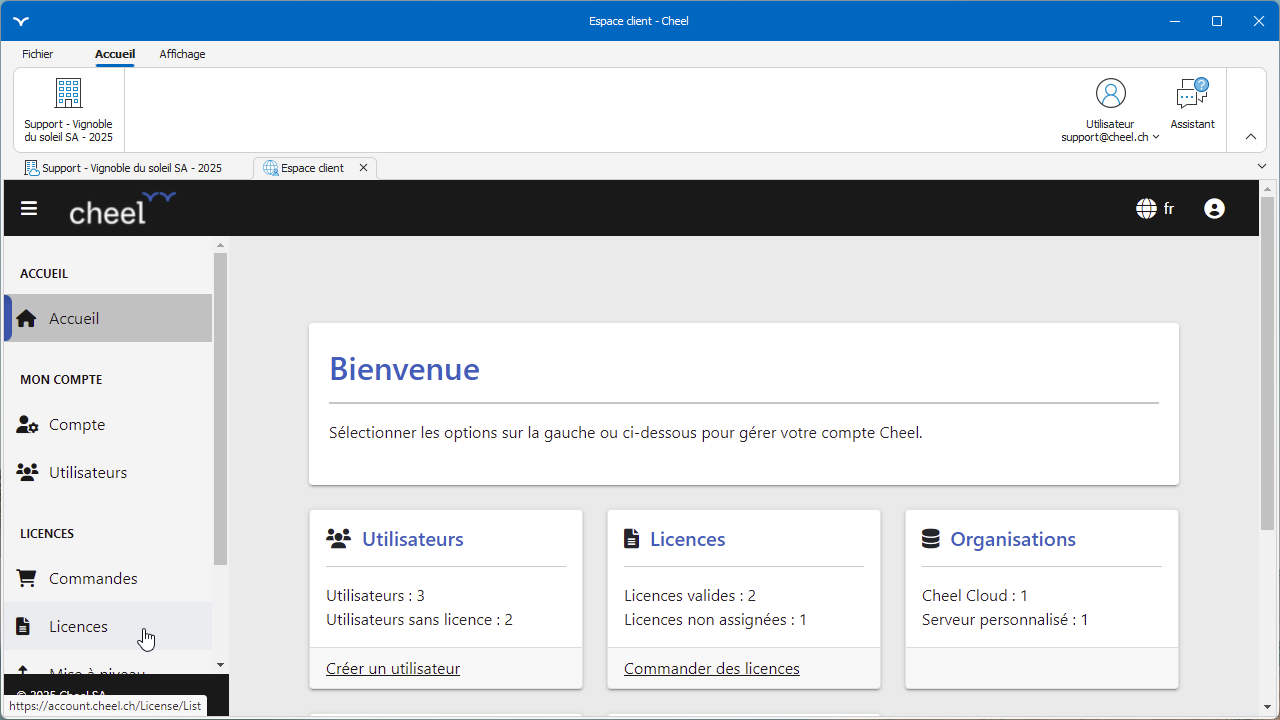Click the 'Utilisateurs : 3' text
1280x720 pixels.
coord(376,596)
